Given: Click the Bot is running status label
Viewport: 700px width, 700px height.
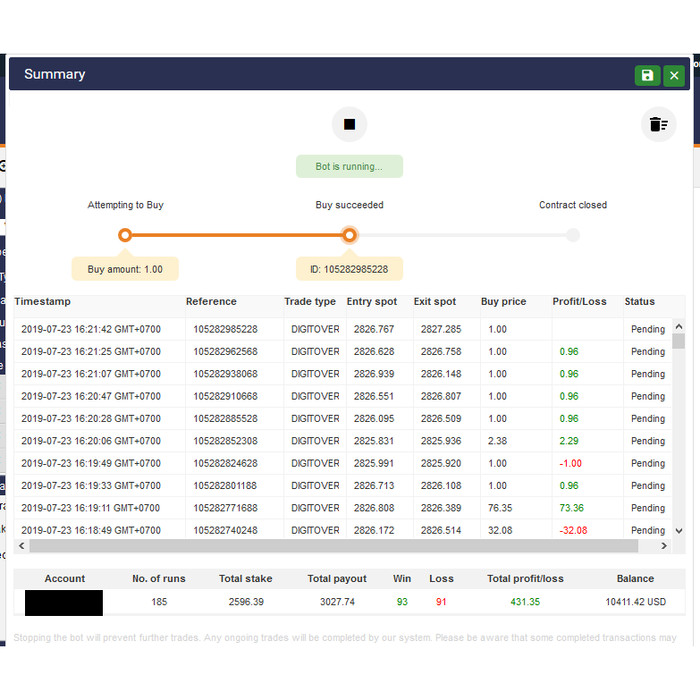Looking at the screenshot, I should (349, 166).
